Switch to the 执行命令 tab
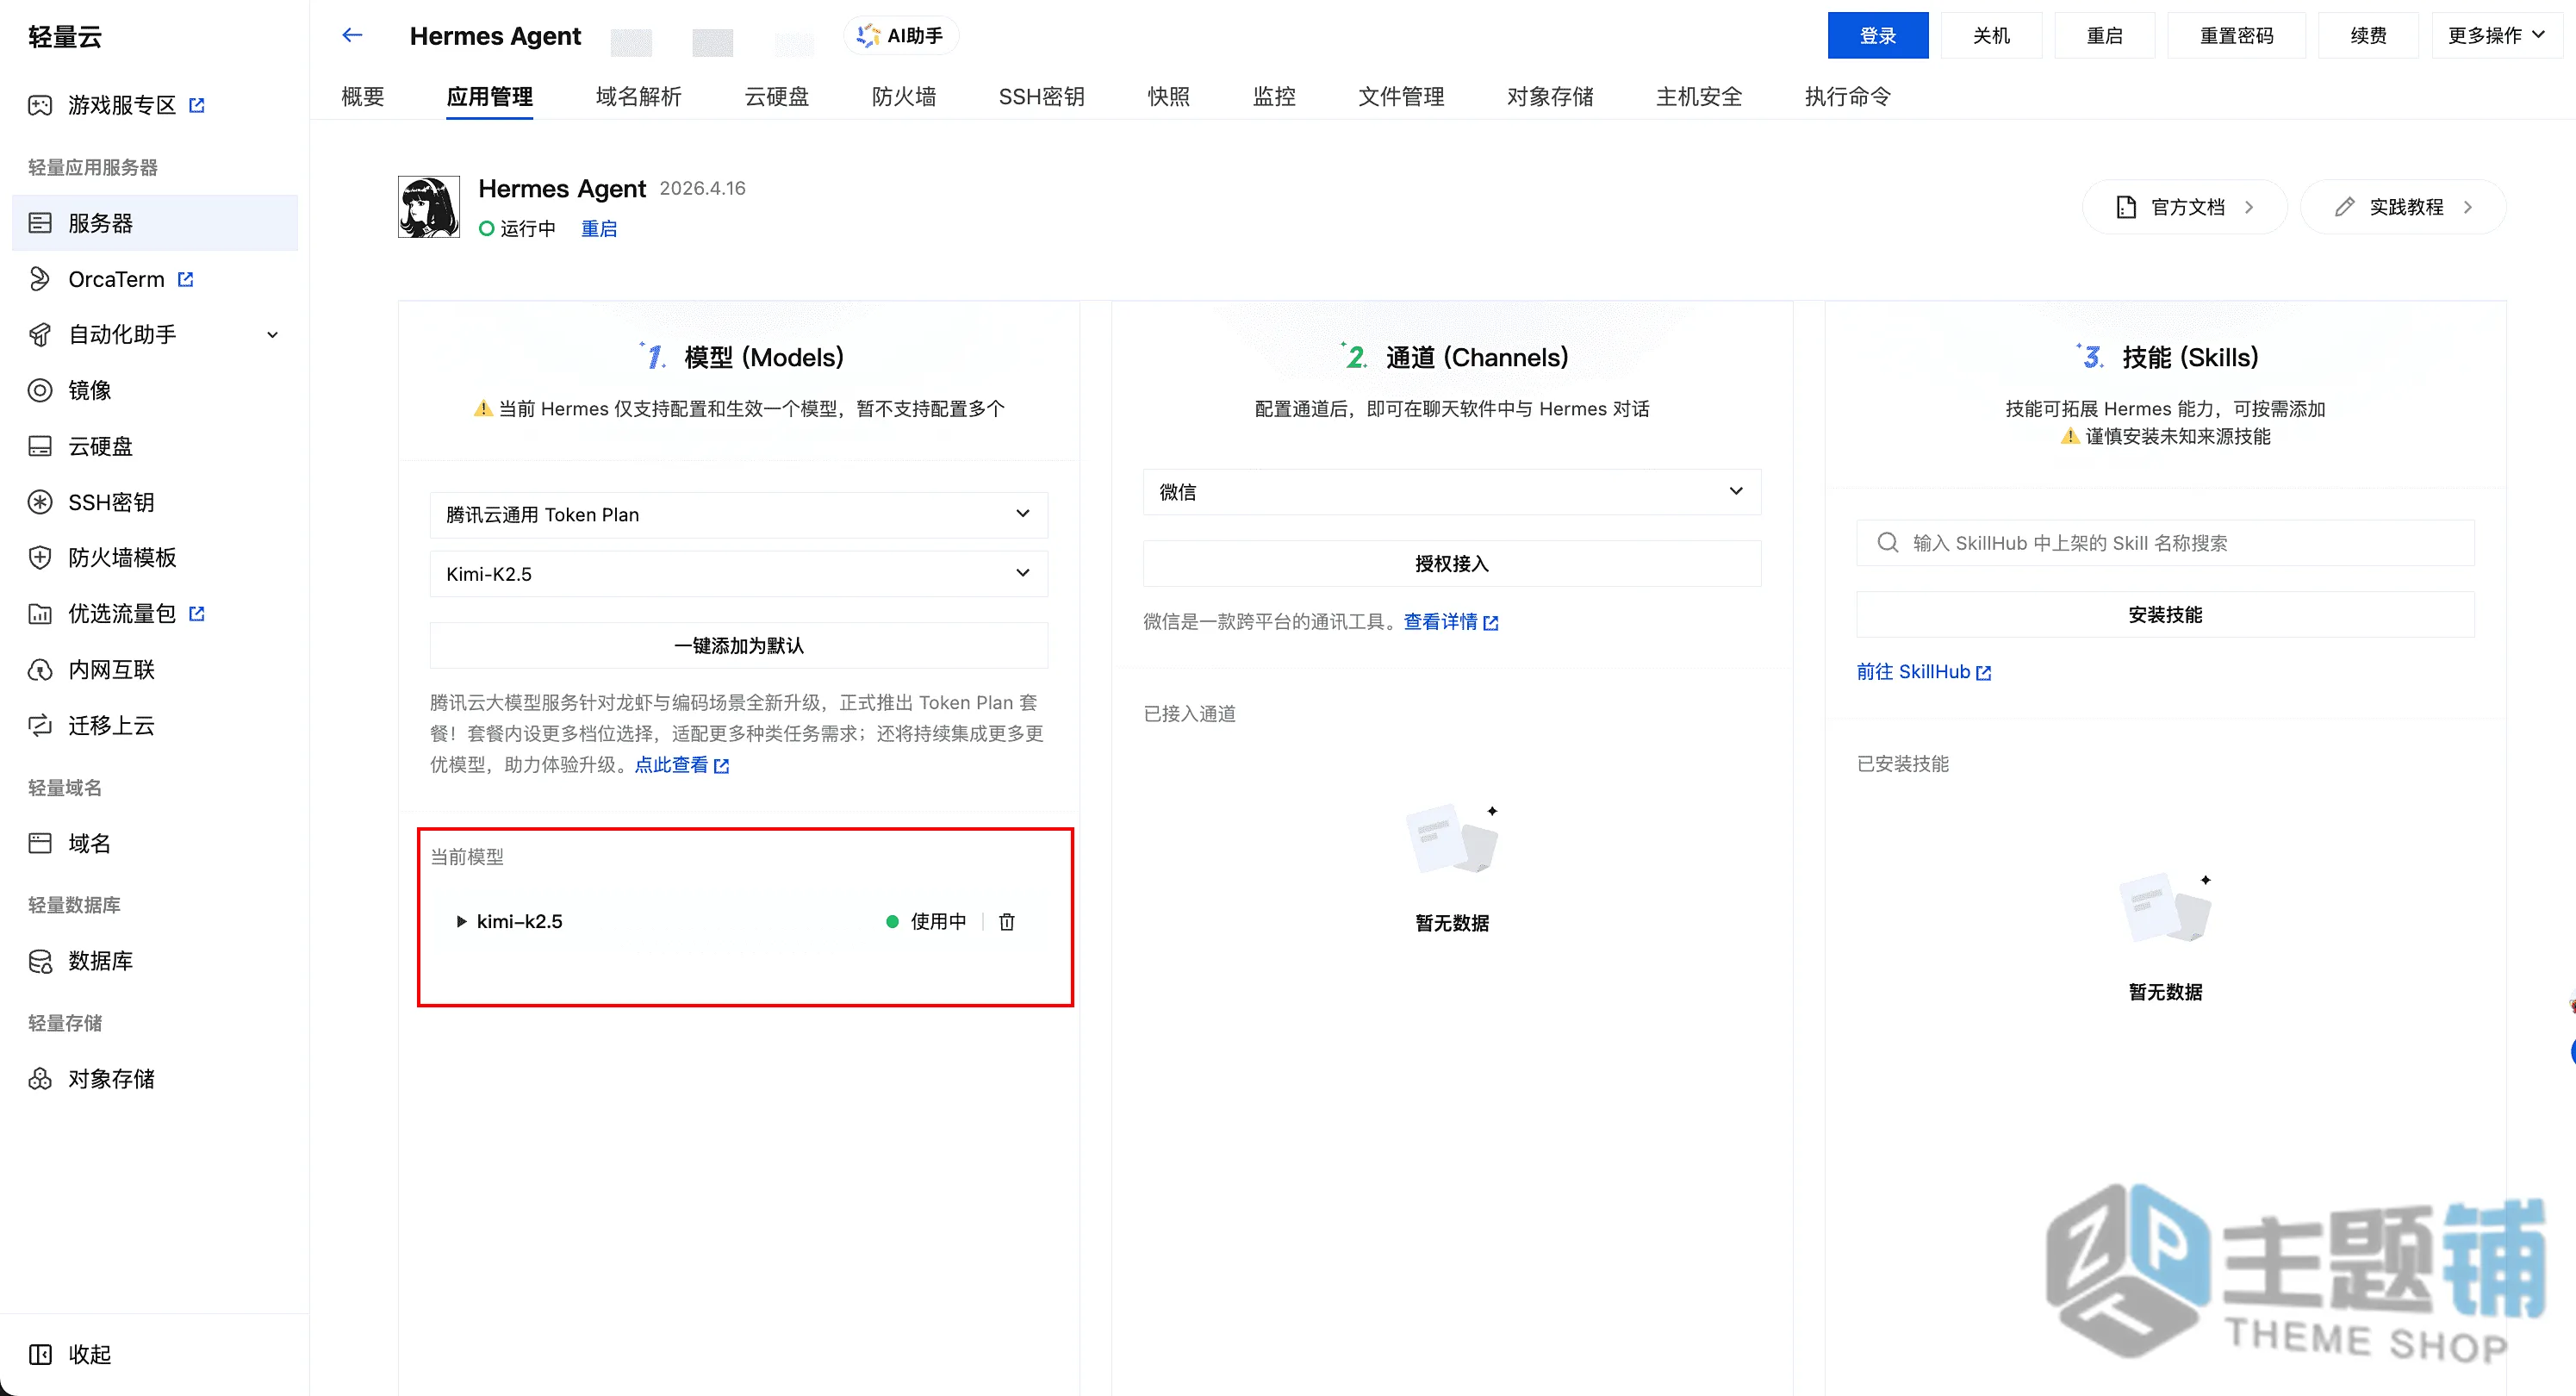 click(1847, 96)
